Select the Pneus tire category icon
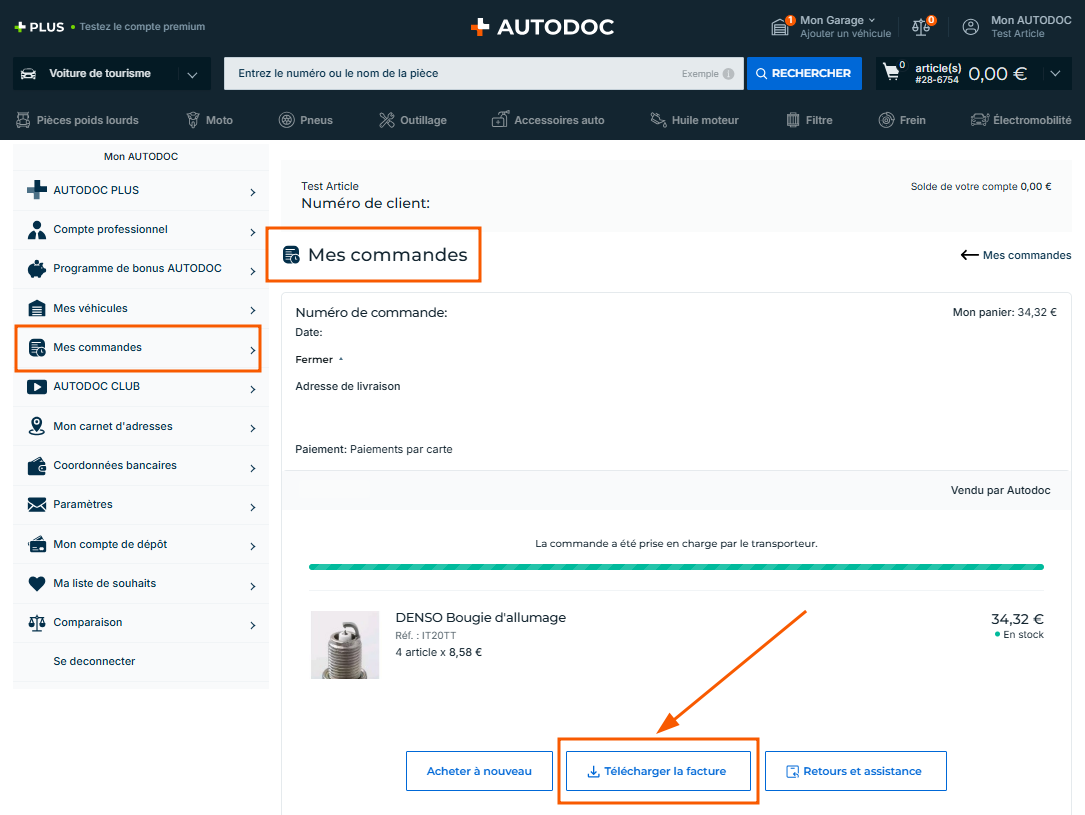Screen dimensions: 1085x815 [x=287, y=120]
